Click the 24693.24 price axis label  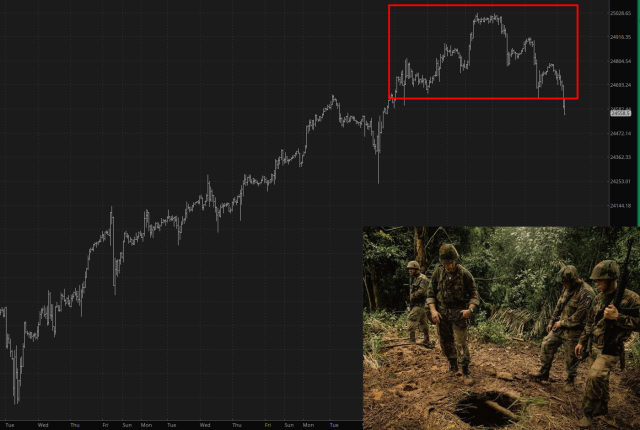(x=620, y=85)
